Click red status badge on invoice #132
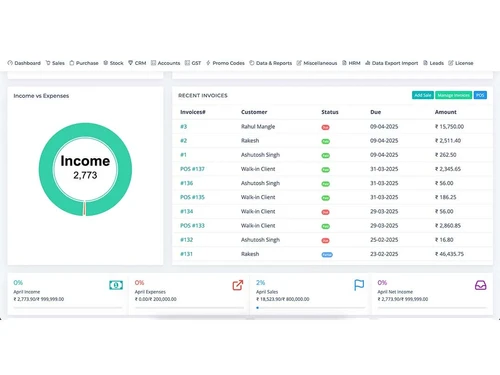Image resolution: width=500 pixels, height=375 pixels. coord(325,241)
